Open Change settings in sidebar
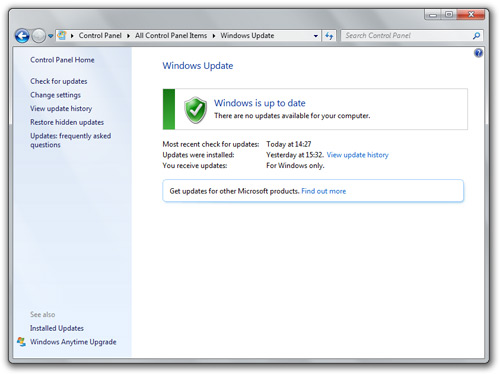Screen dimensions: 500x374 pyautogui.click(x=55, y=95)
